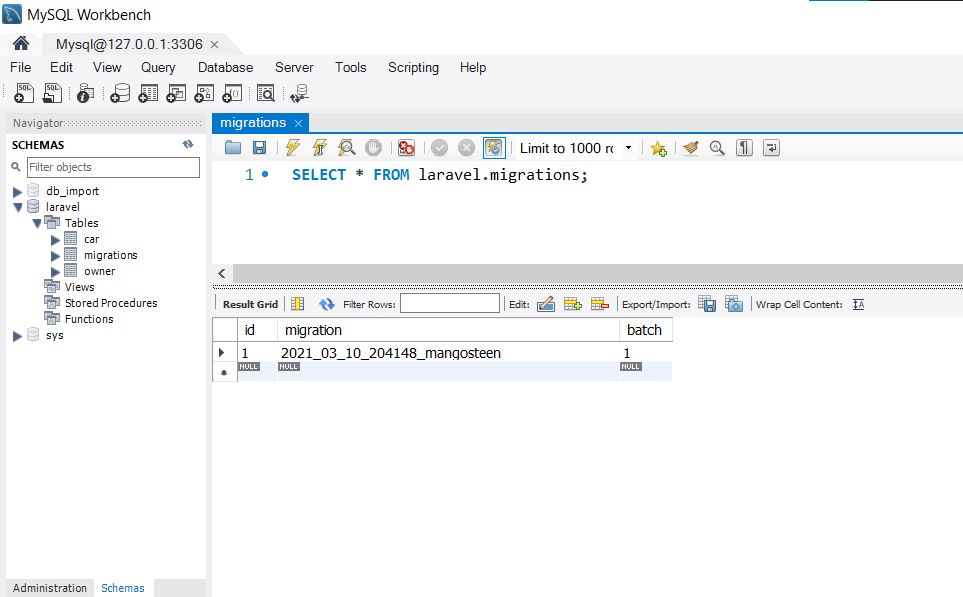Create a new view icon
This screenshot has width=963, height=597.
[176, 93]
